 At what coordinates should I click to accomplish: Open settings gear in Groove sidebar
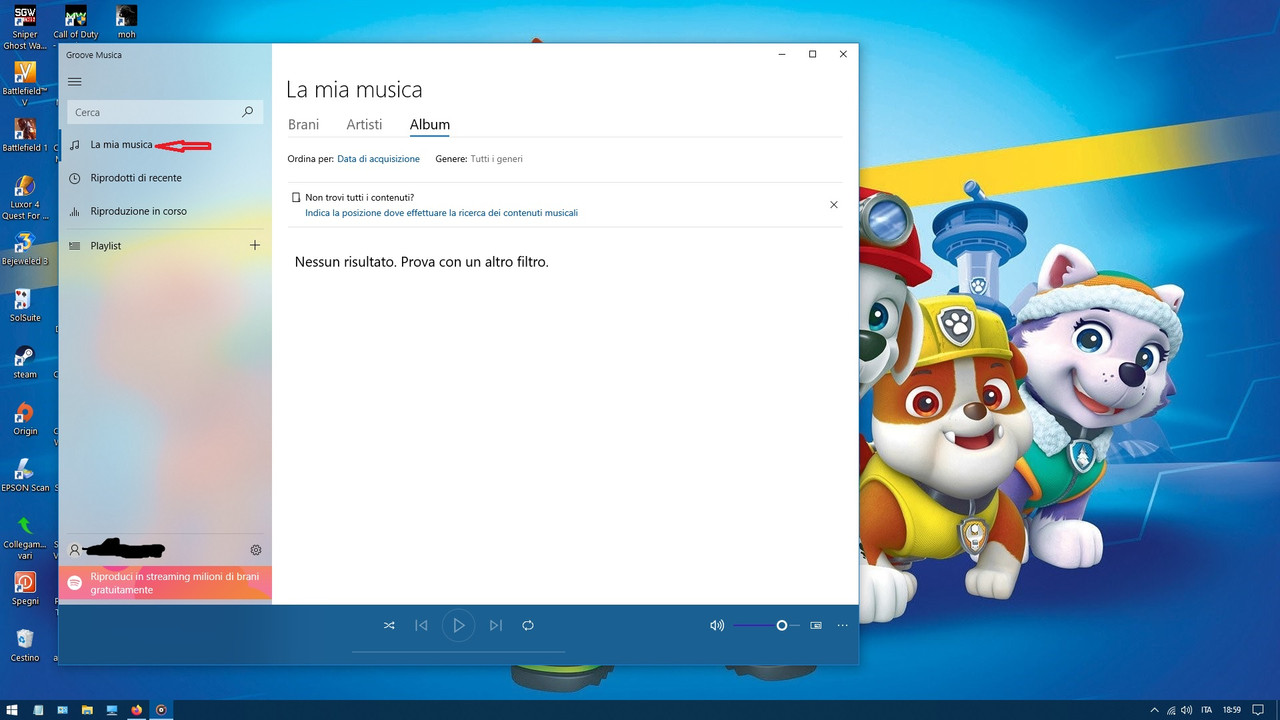pyautogui.click(x=256, y=550)
